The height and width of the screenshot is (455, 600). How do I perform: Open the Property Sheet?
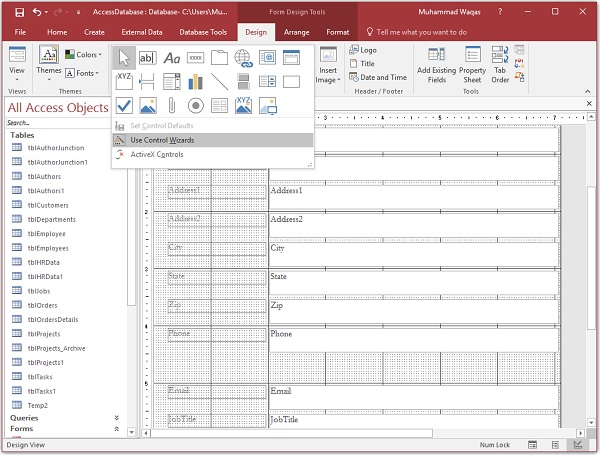pyautogui.click(x=472, y=66)
